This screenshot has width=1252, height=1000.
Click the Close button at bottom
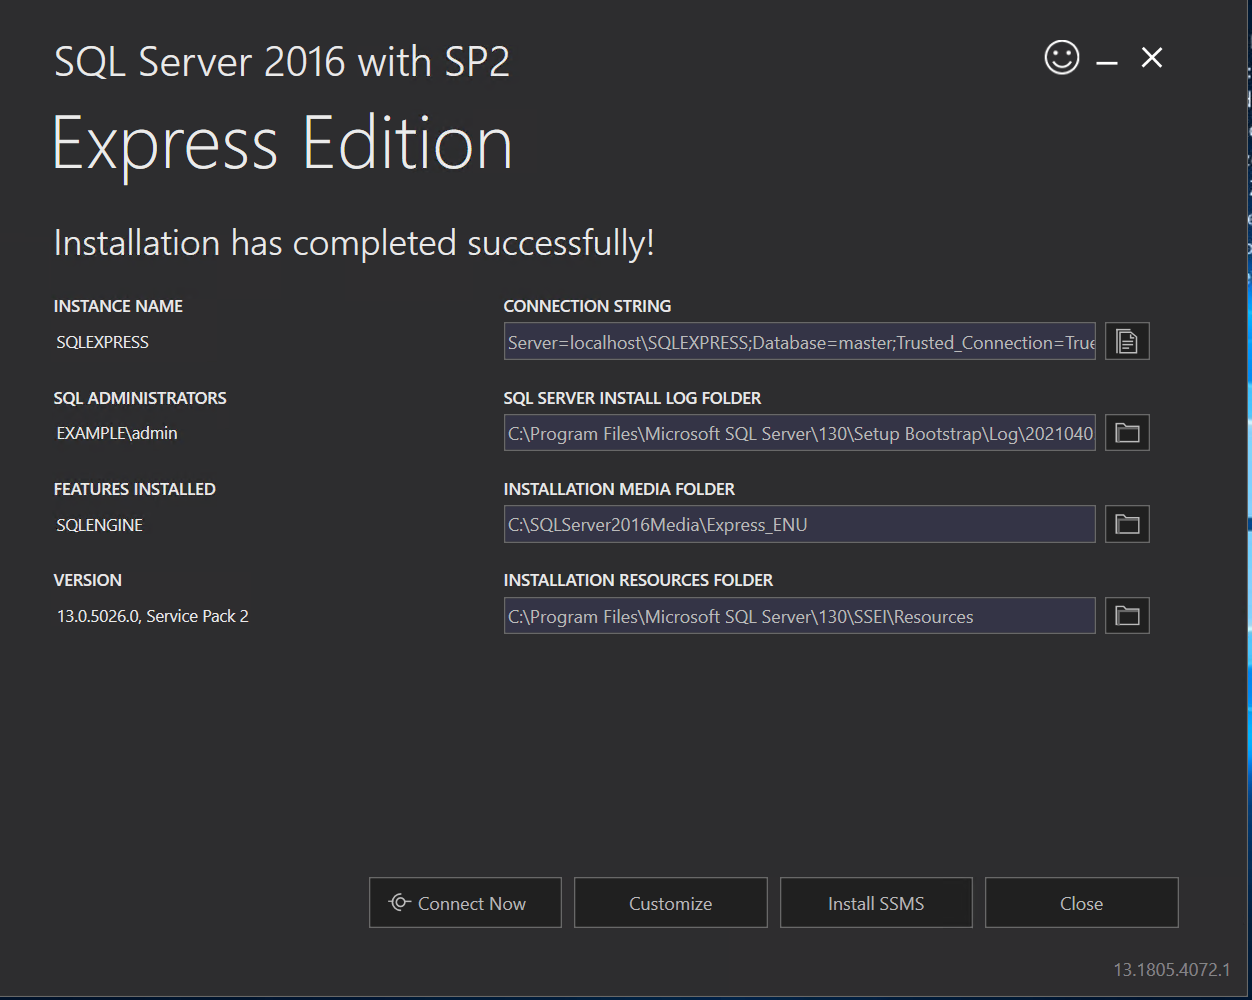(1081, 903)
